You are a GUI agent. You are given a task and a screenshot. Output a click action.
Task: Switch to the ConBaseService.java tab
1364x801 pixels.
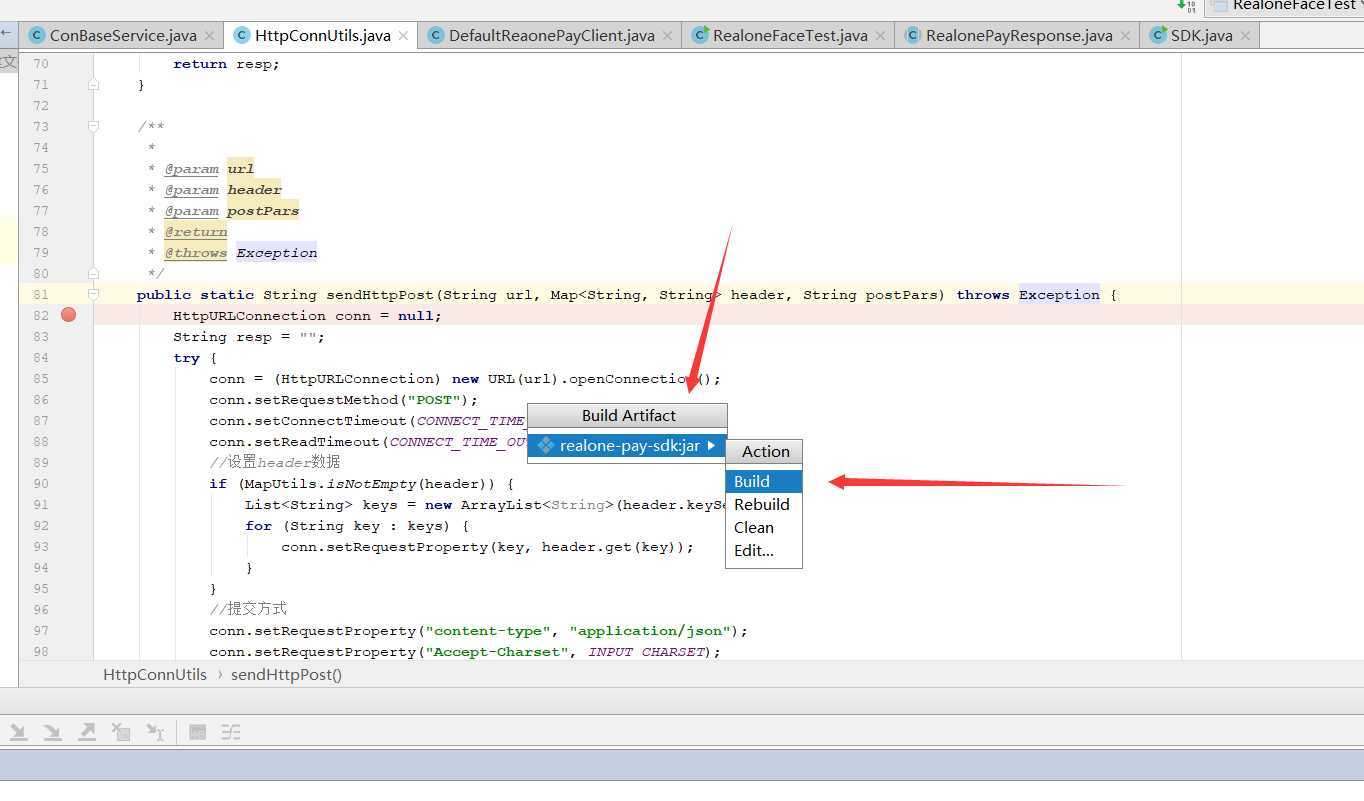pyautogui.click(x=122, y=35)
